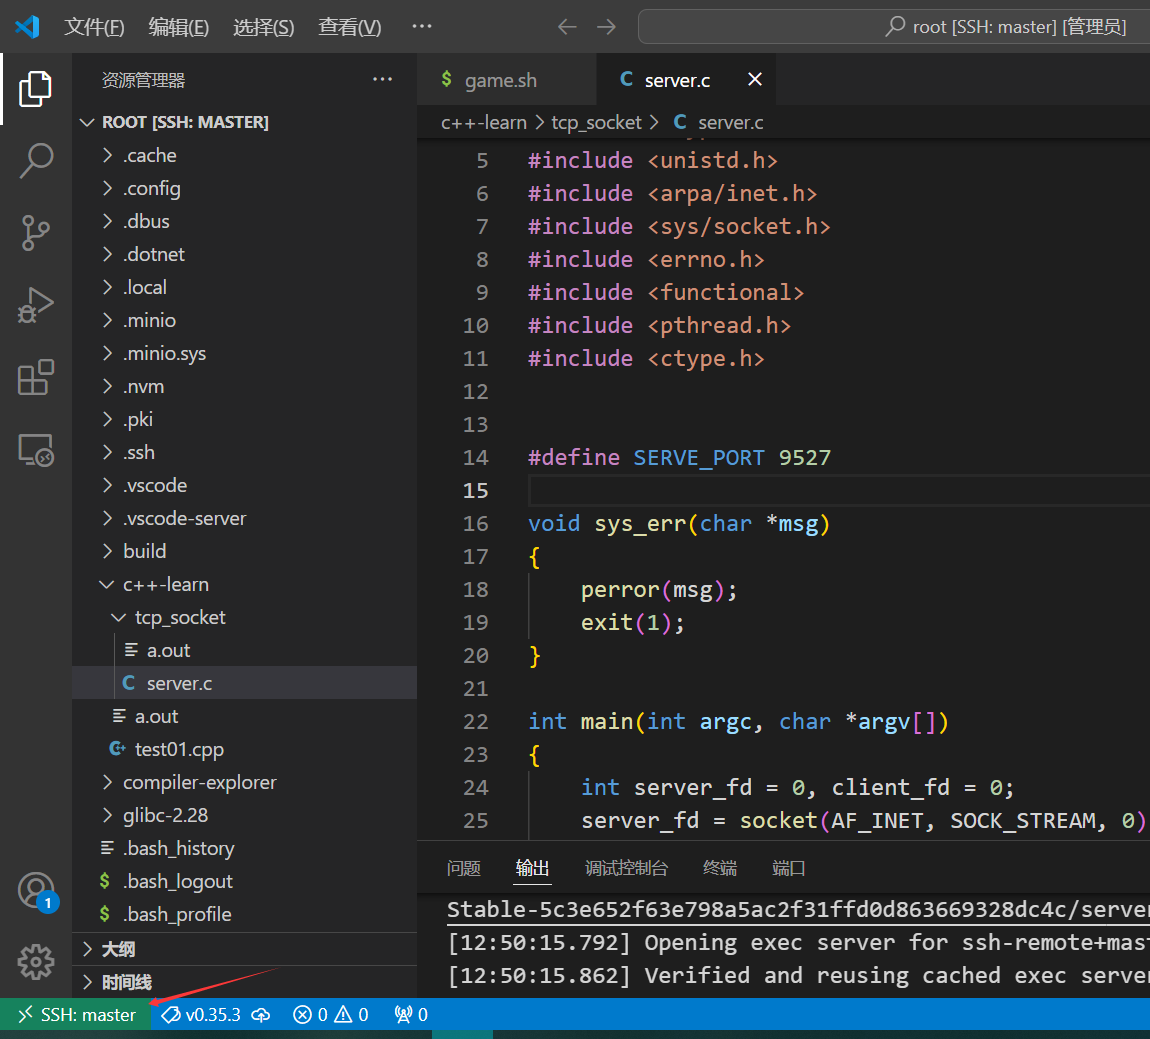
Task: Go back with the left arrow
Action: click(567, 27)
